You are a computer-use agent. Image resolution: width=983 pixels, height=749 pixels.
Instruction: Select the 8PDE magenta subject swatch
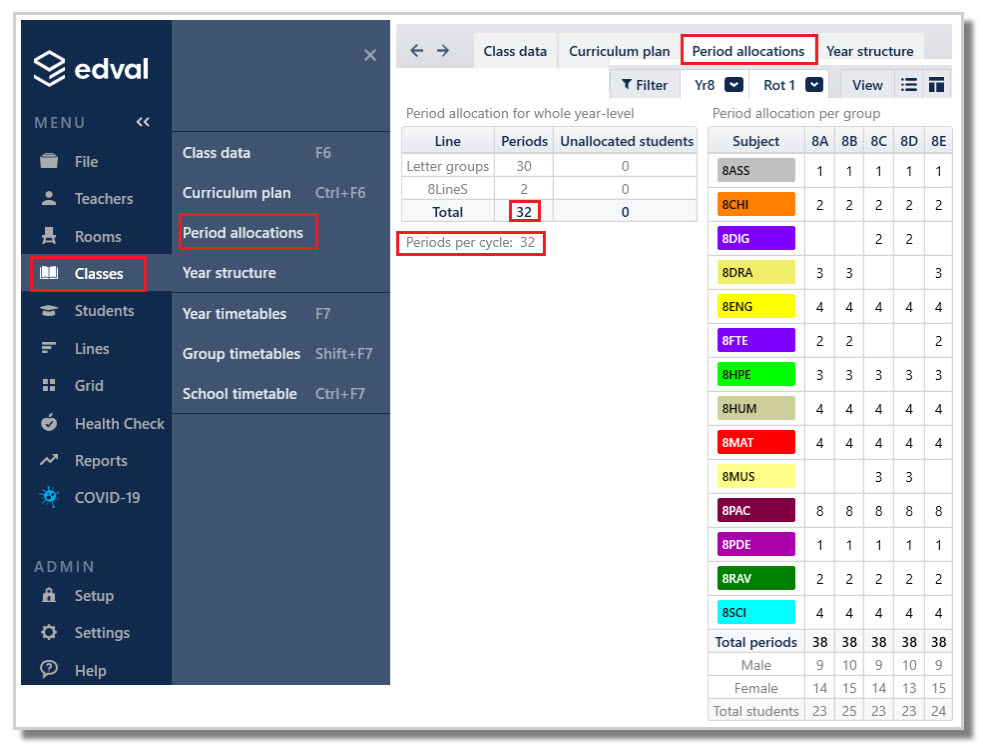[x=755, y=544]
